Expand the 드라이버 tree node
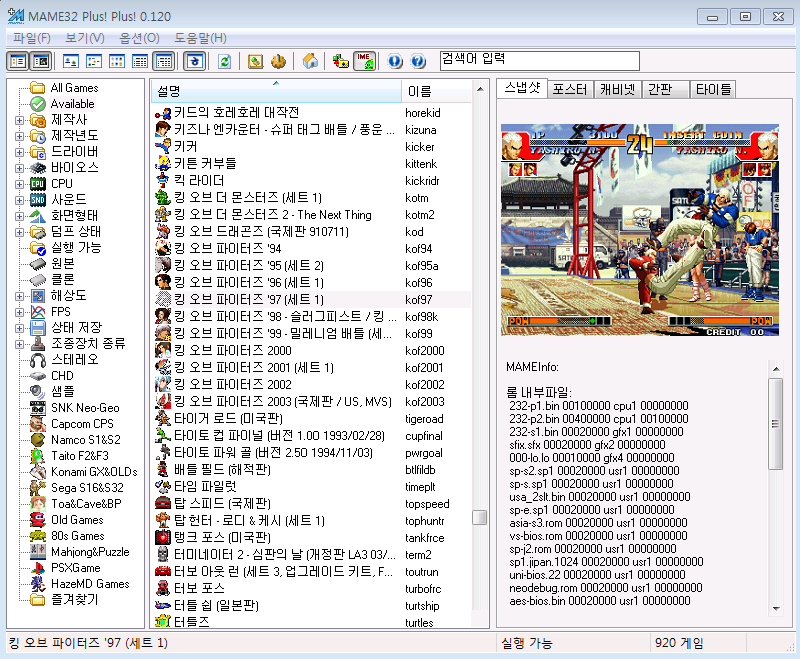Image resolution: width=800 pixels, height=659 pixels. tap(19, 153)
